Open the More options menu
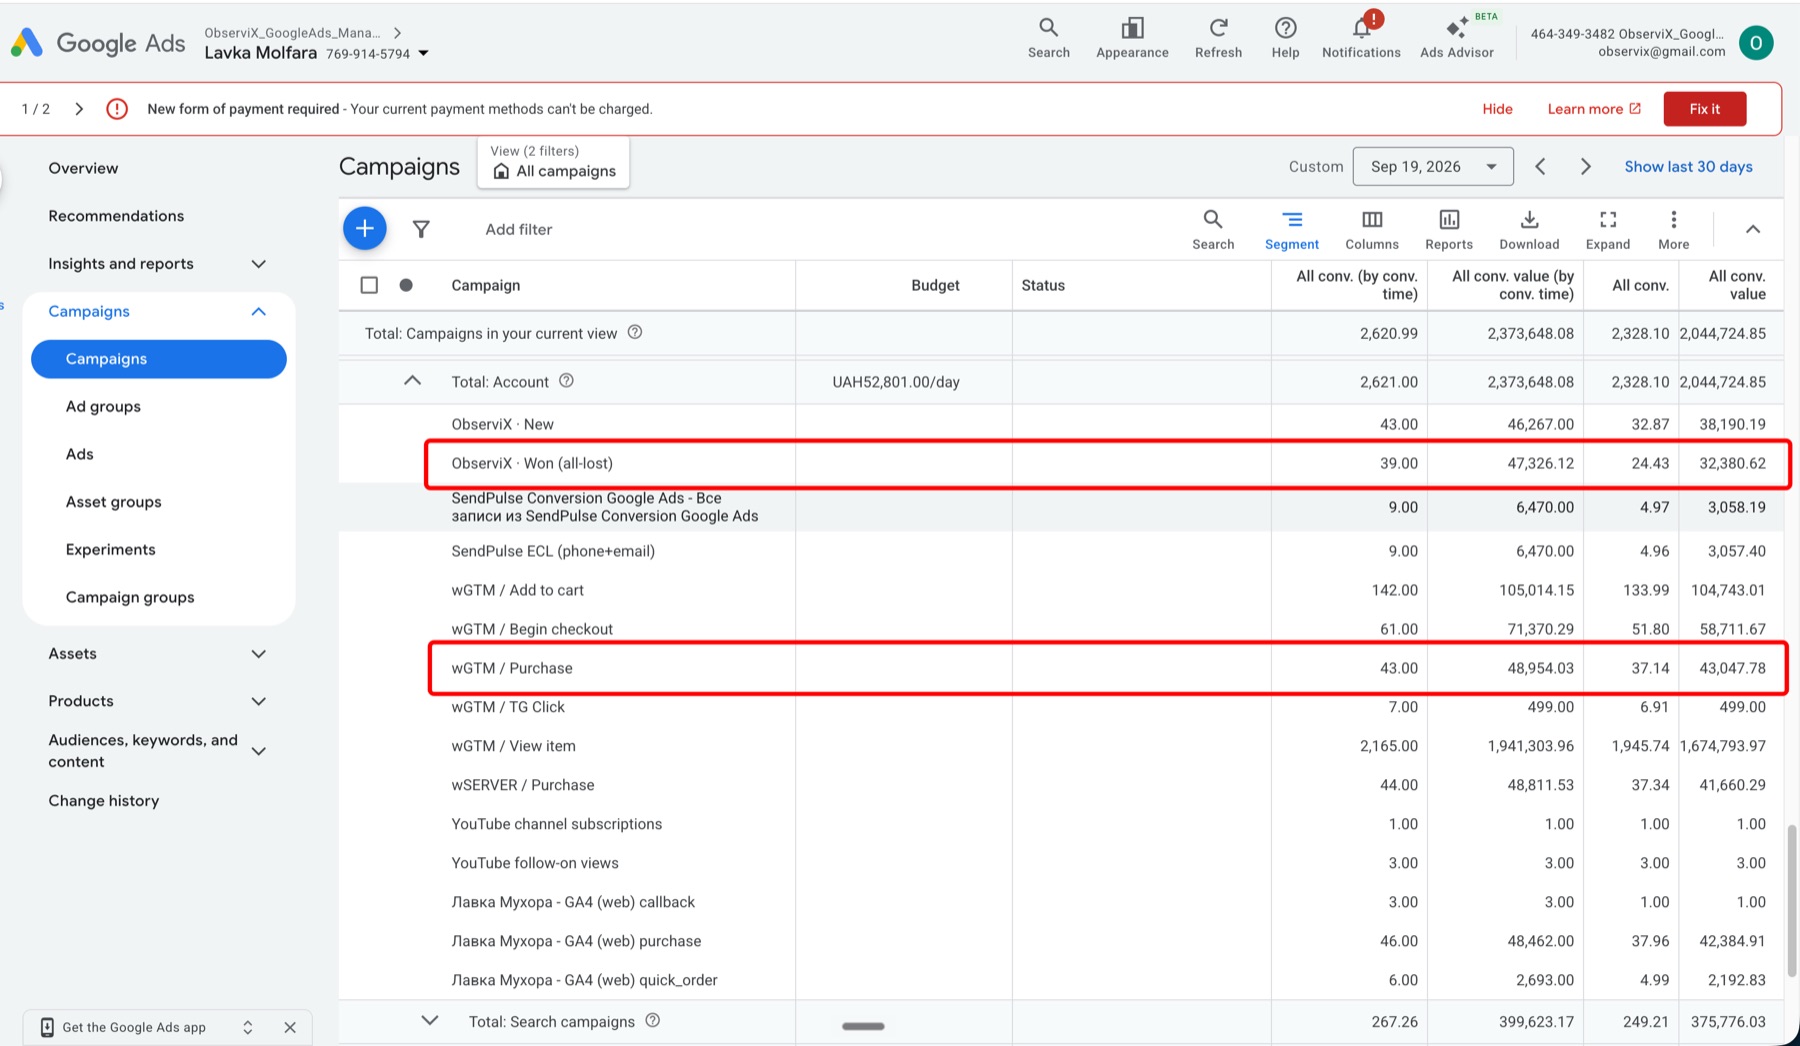This screenshot has width=1800, height=1046. click(x=1673, y=229)
